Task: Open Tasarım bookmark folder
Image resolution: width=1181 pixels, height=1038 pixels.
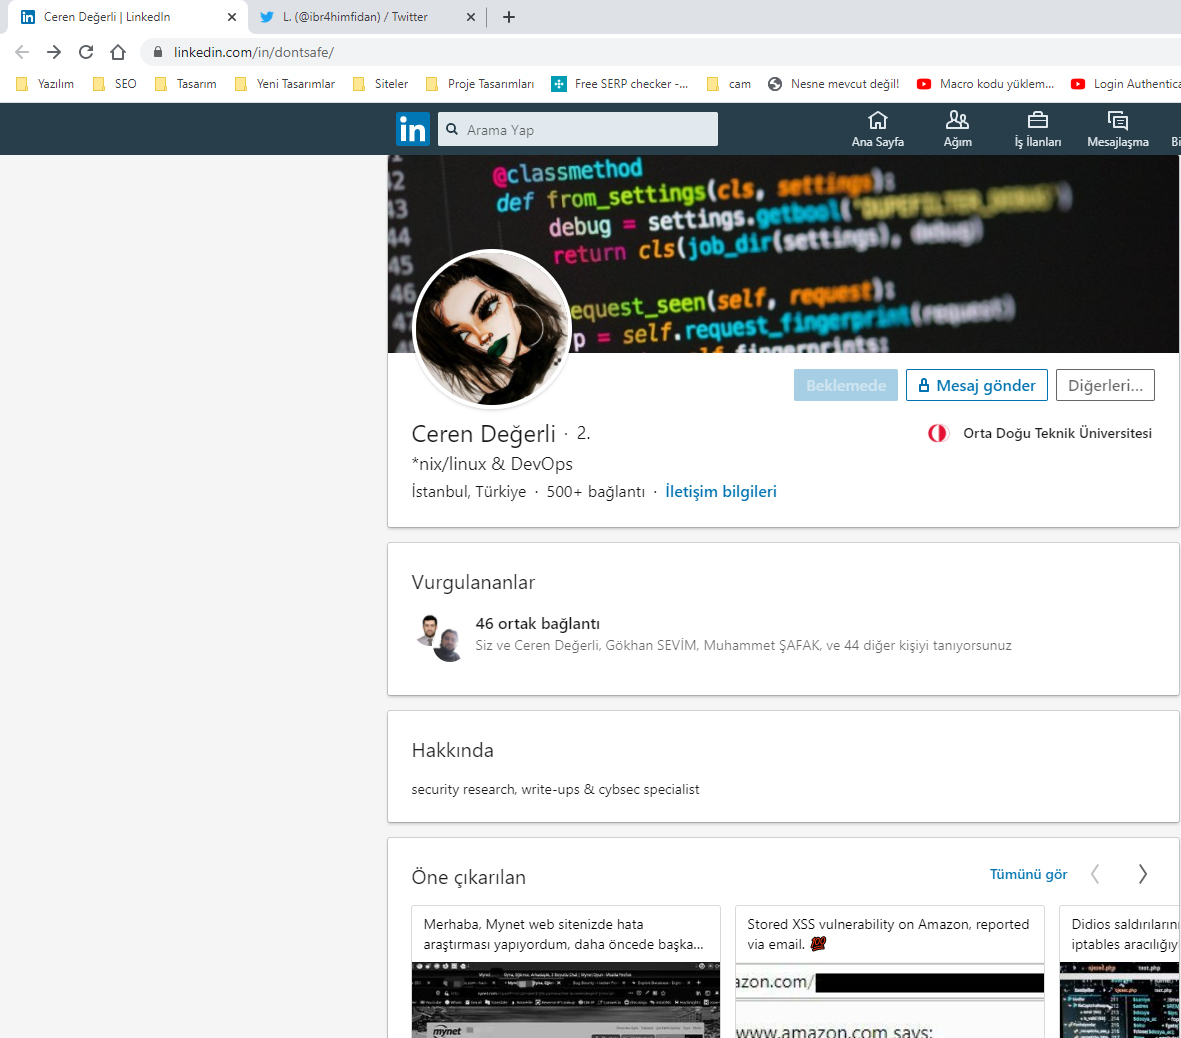Action: click(x=185, y=84)
